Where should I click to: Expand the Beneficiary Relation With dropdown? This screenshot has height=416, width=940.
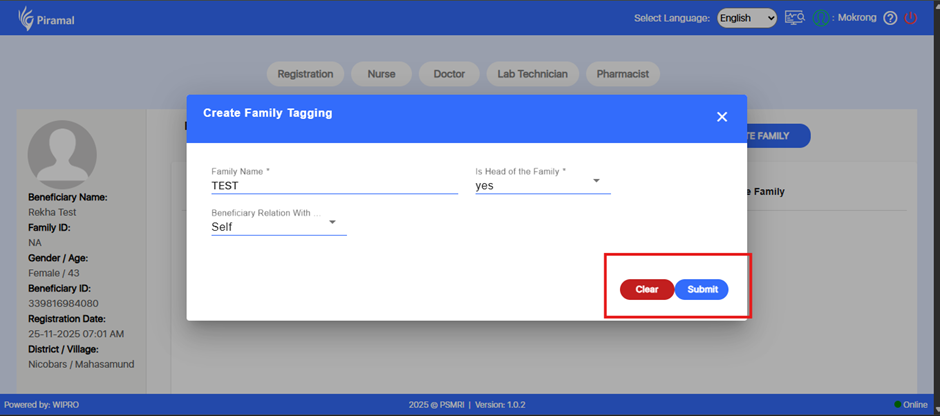(x=332, y=222)
